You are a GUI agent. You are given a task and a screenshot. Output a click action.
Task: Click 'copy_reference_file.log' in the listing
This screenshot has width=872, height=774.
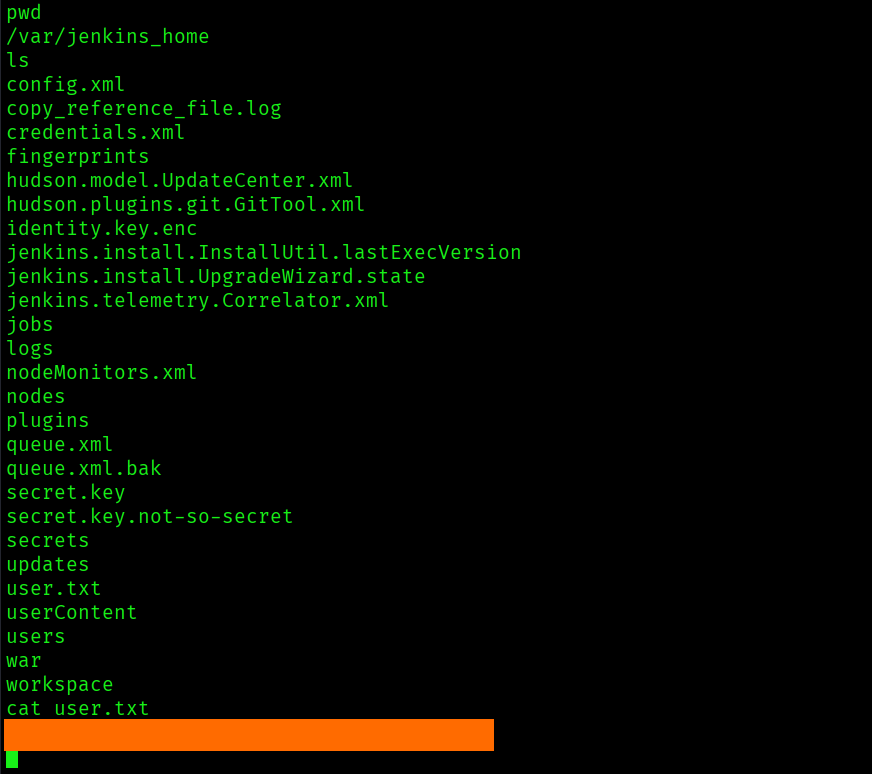click(x=144, y=109)
